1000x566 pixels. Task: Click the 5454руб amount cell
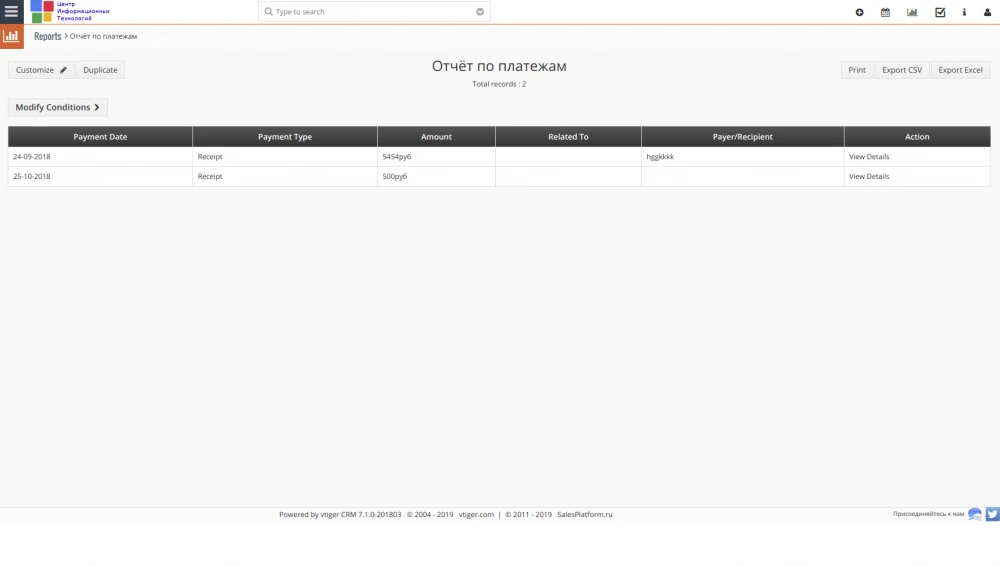point(436,157)
